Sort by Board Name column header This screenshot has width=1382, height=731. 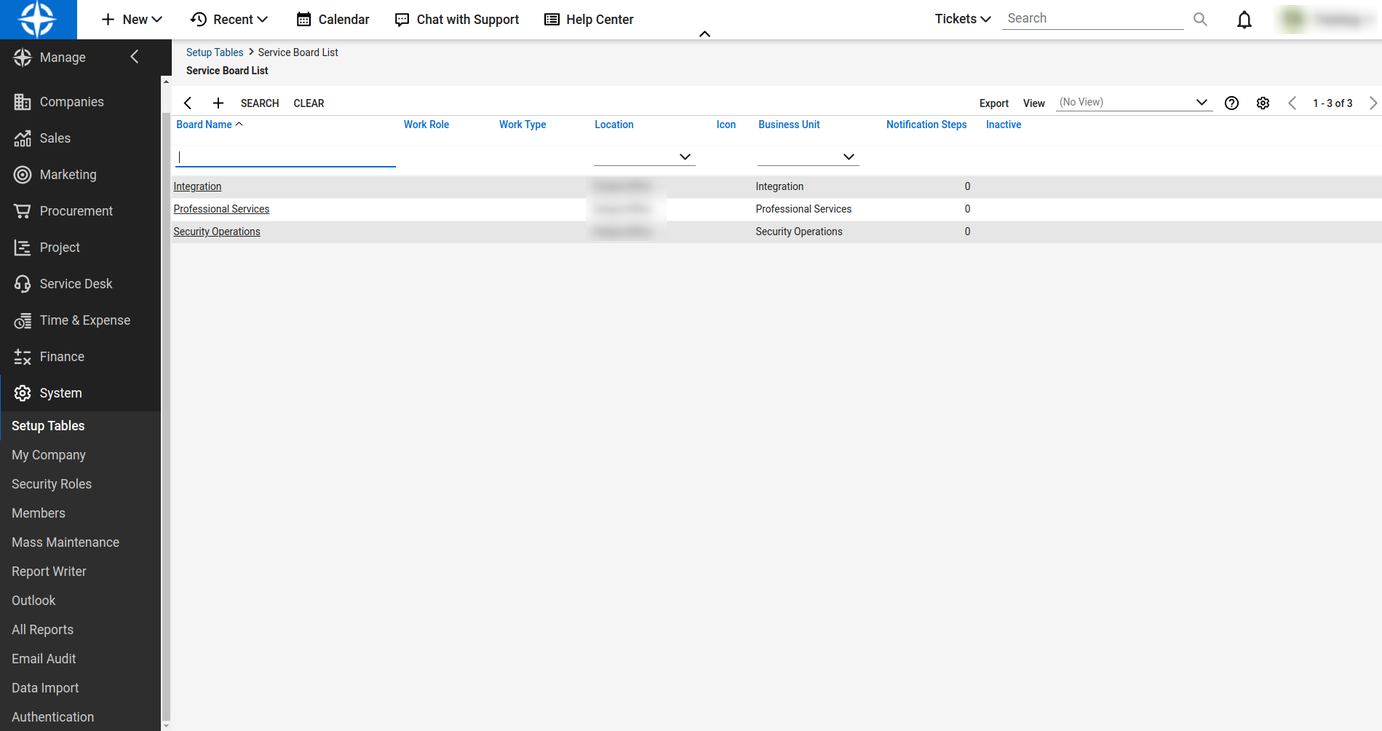(204, 125)
